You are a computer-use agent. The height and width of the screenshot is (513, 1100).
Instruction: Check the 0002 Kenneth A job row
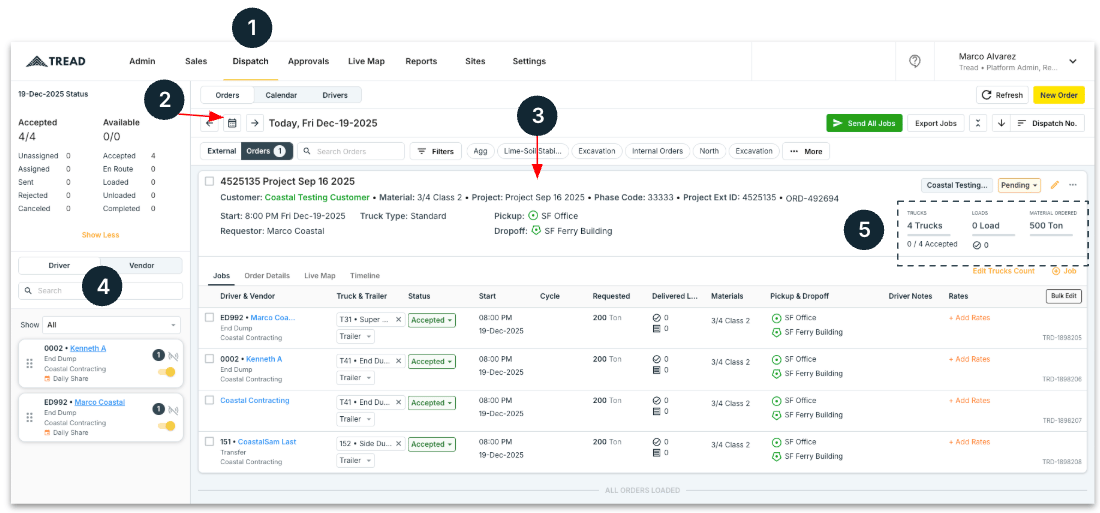pos(209,359)
